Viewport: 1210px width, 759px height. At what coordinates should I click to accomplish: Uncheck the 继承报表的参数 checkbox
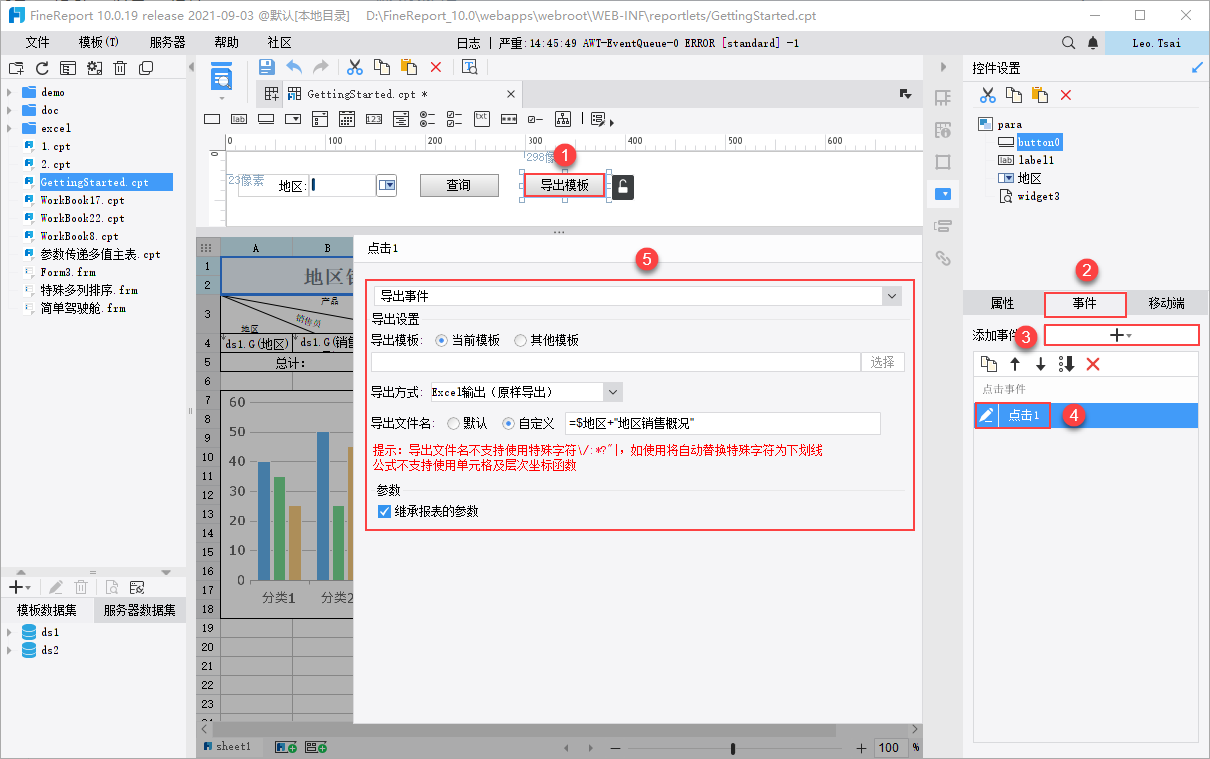(385, 511)
